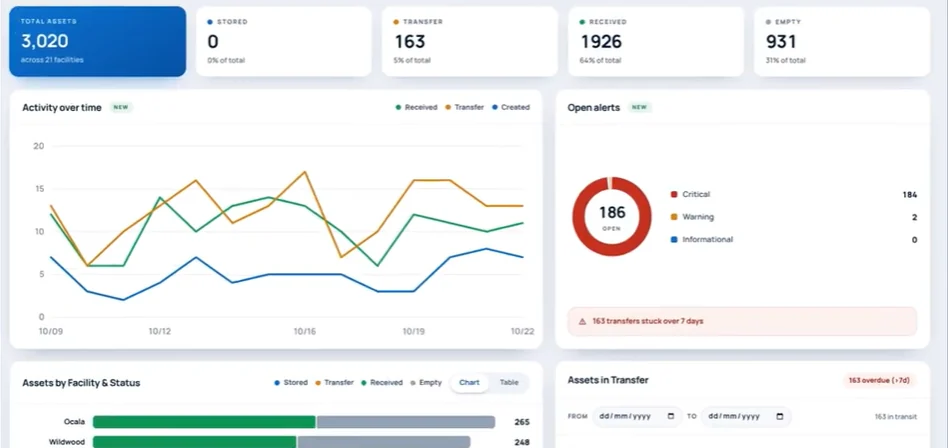Click the 265 total for Ocala

(522, 422)
